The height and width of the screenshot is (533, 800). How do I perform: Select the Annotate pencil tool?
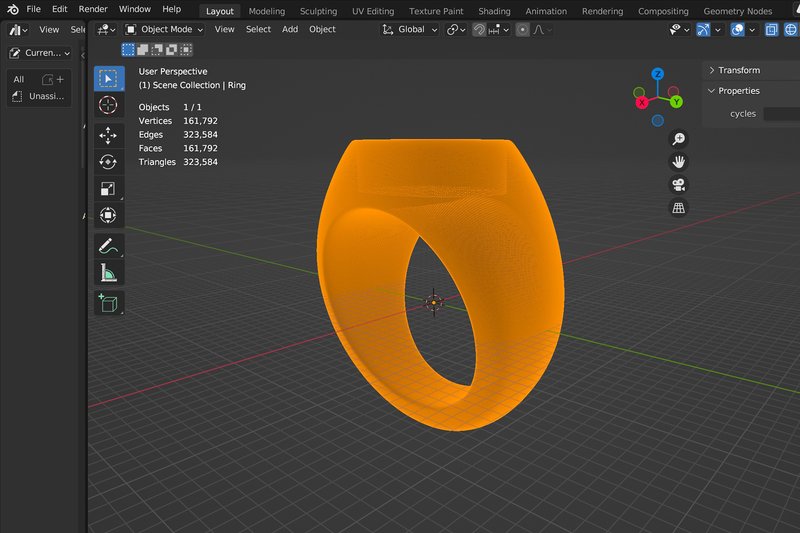108,246
